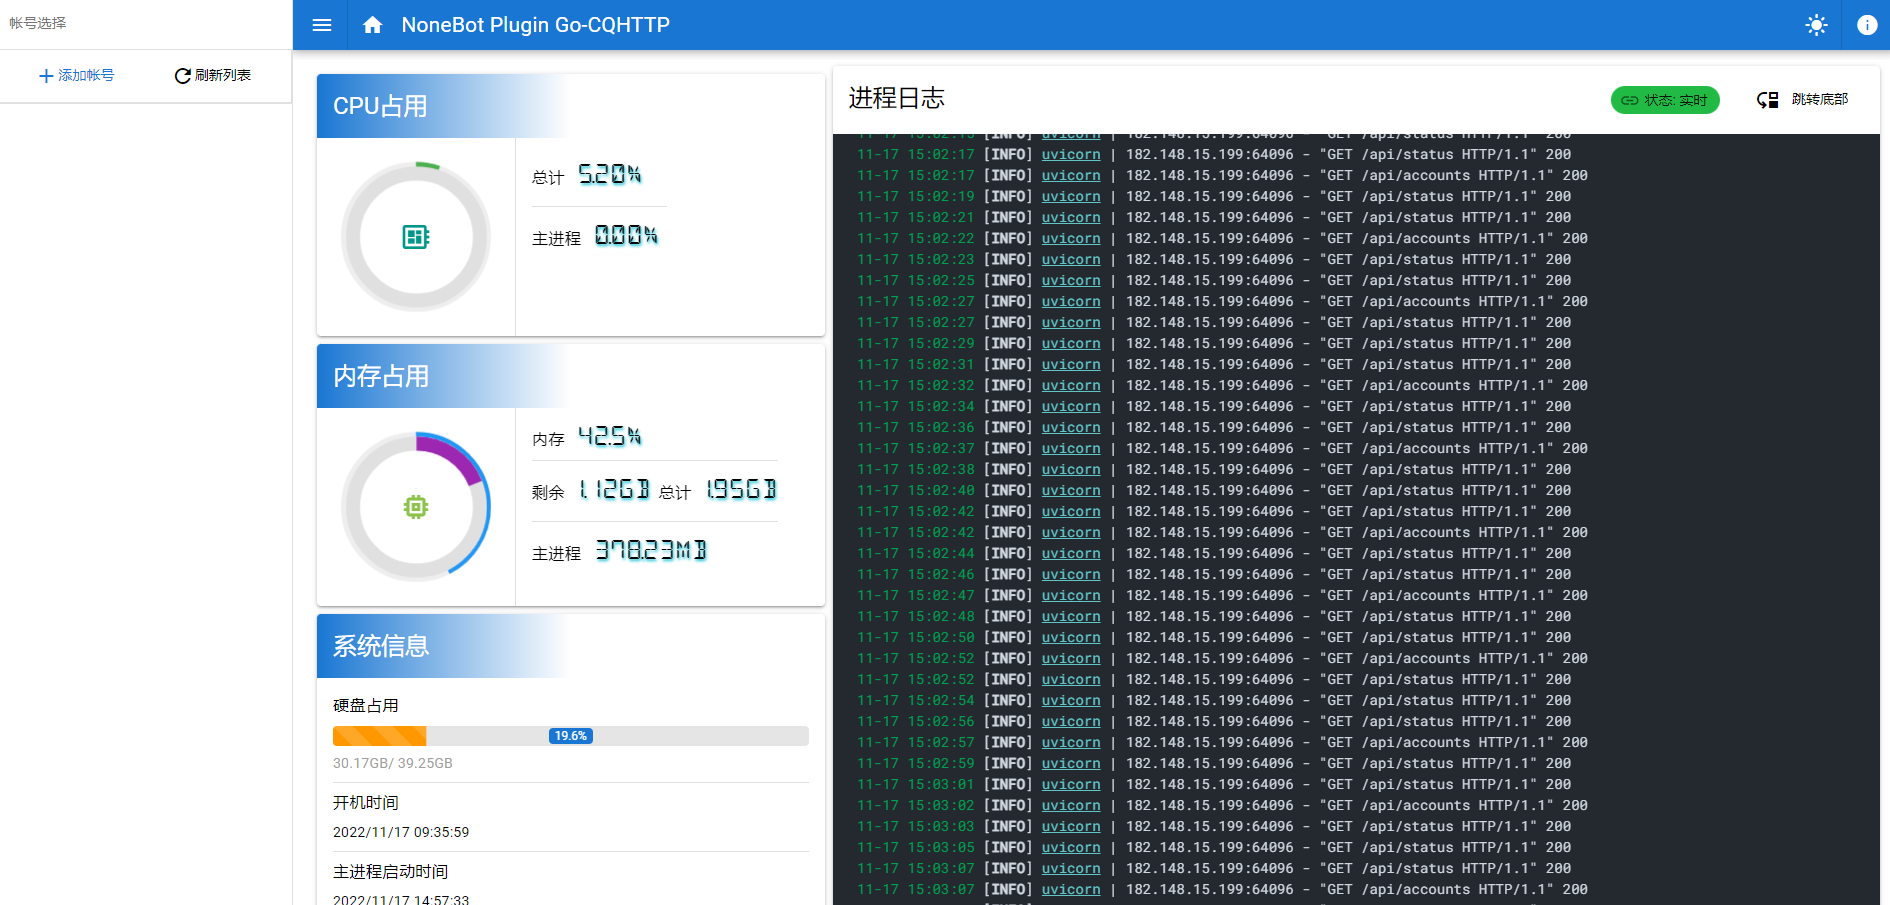The image size is (1890, 905).
Task: Click the NoneBot Plugin Go-CQHTTP title
Action: pyautogui.click(x=536, y=25)
